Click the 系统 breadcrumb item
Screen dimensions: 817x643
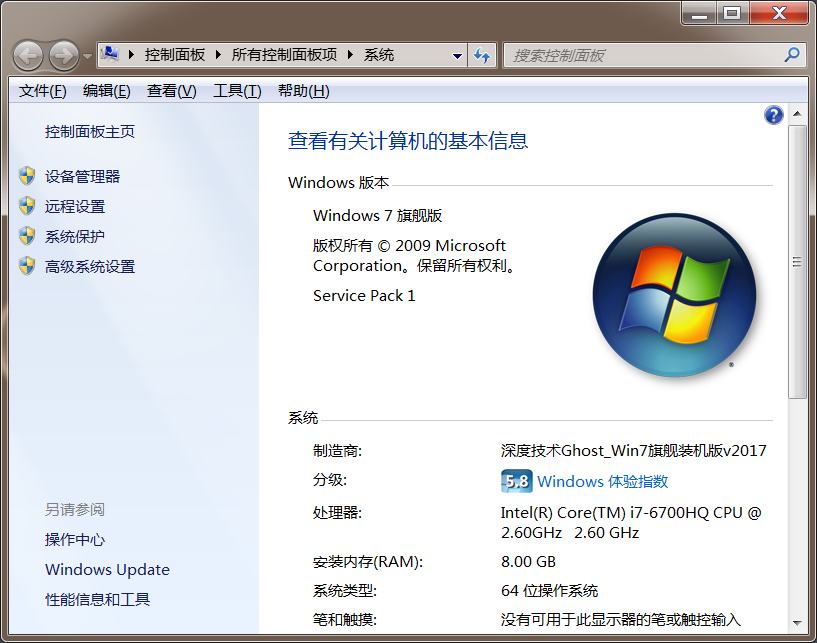click(x=378, y=54)
